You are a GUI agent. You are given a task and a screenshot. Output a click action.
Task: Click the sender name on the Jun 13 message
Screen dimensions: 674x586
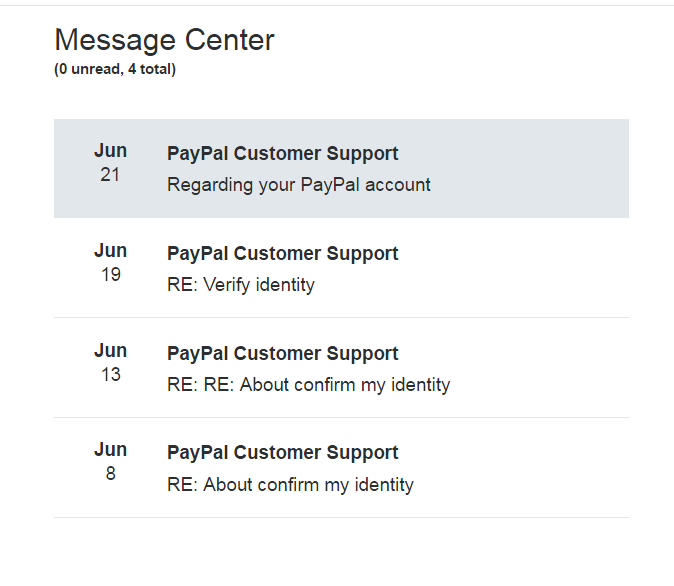pos(282,353)
